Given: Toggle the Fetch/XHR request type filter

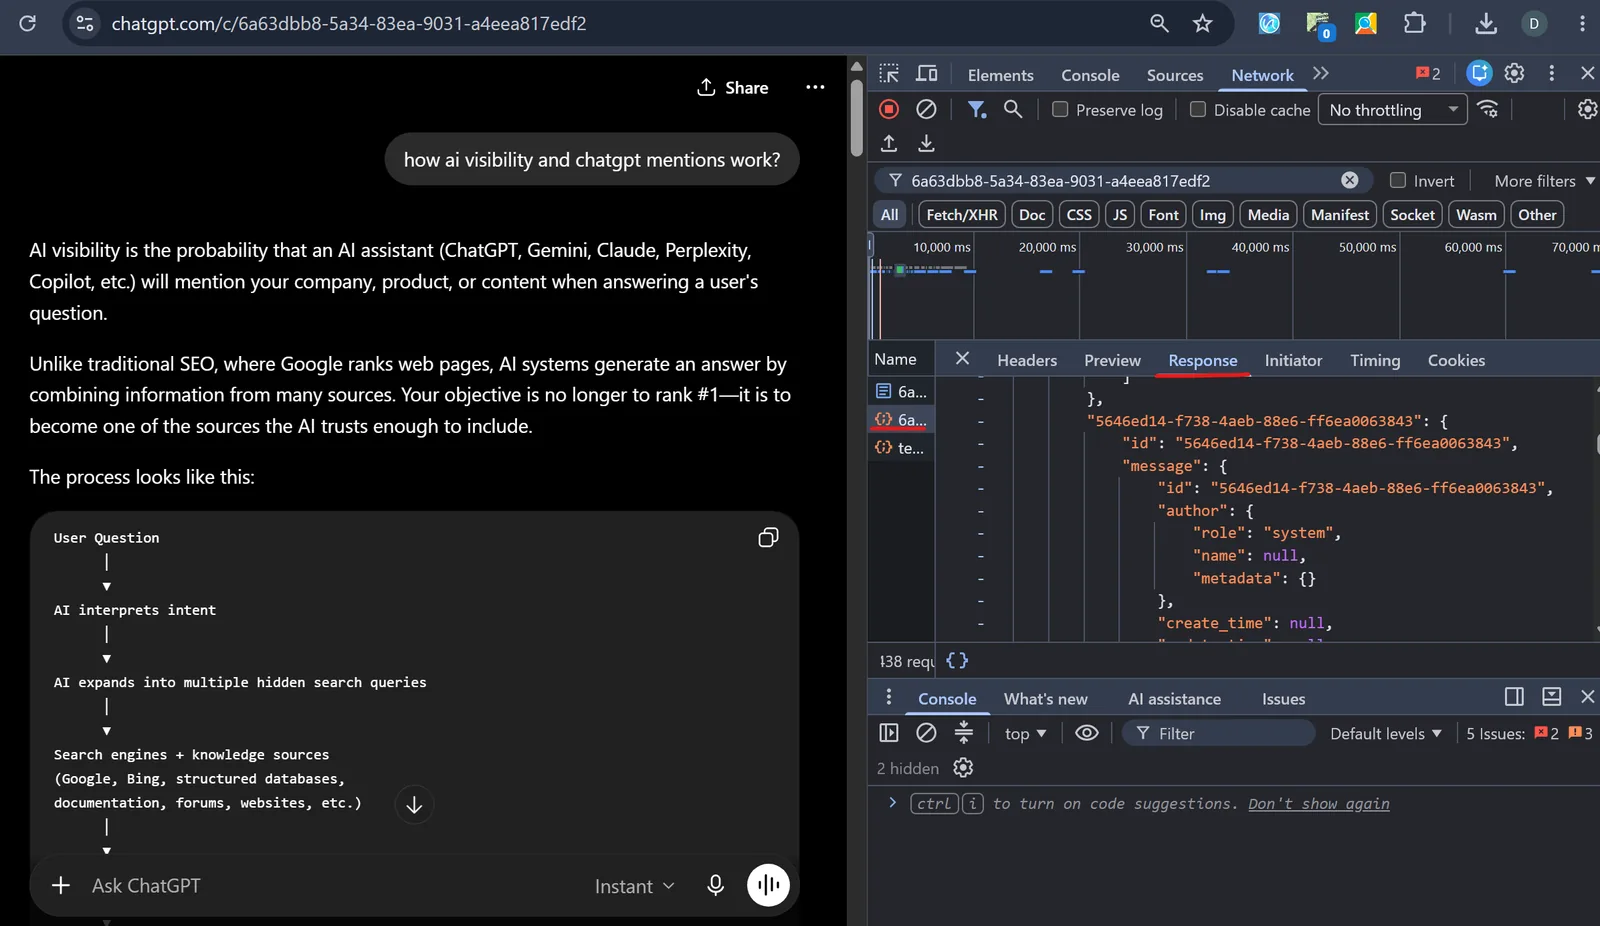Looking at the screenshot, I should pyautogui.click(x=961, y=214).
